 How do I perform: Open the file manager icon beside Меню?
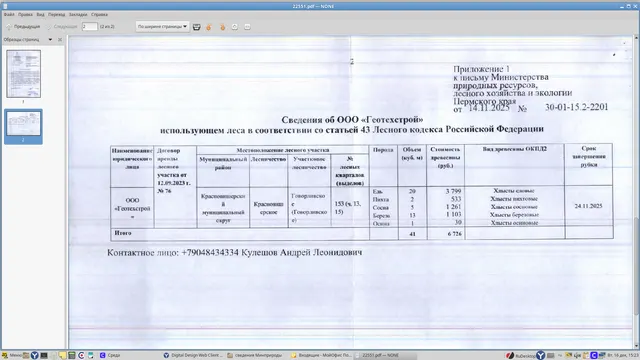(26, 356)
